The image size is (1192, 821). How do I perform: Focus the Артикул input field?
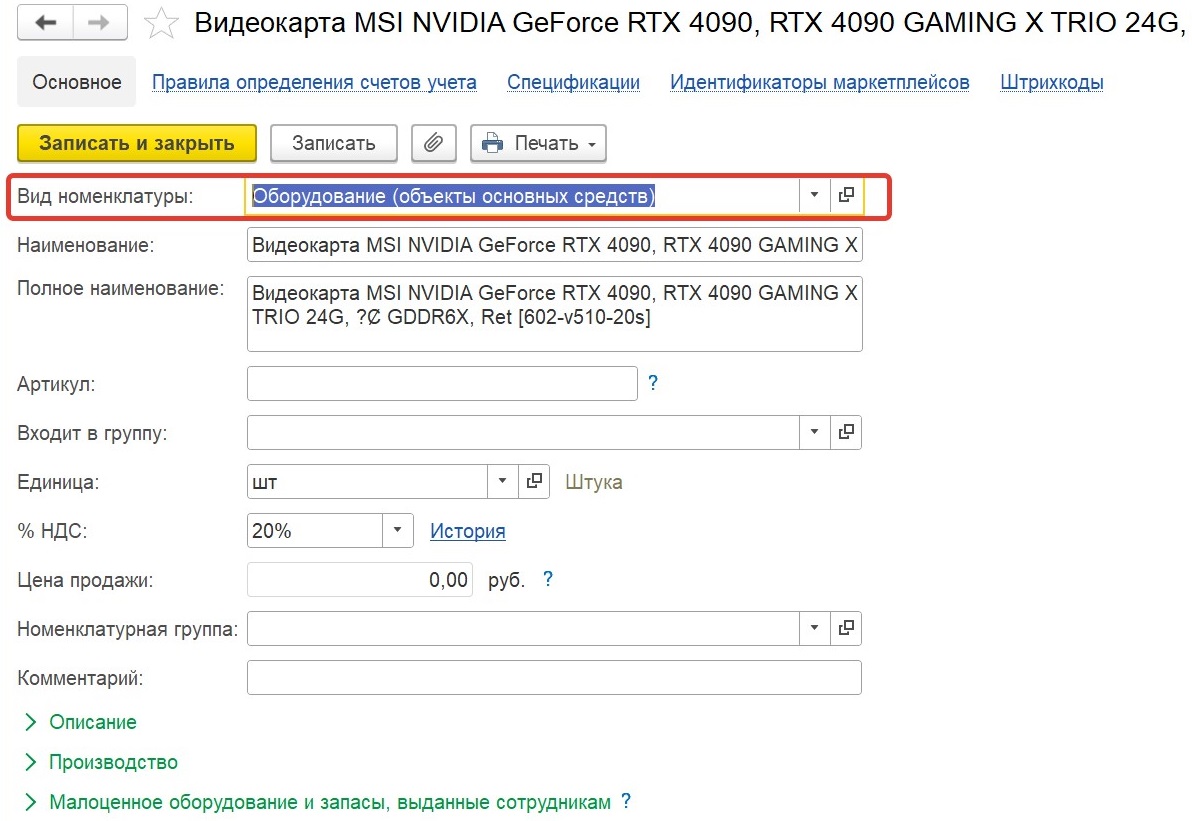click(x=442, y=384)
